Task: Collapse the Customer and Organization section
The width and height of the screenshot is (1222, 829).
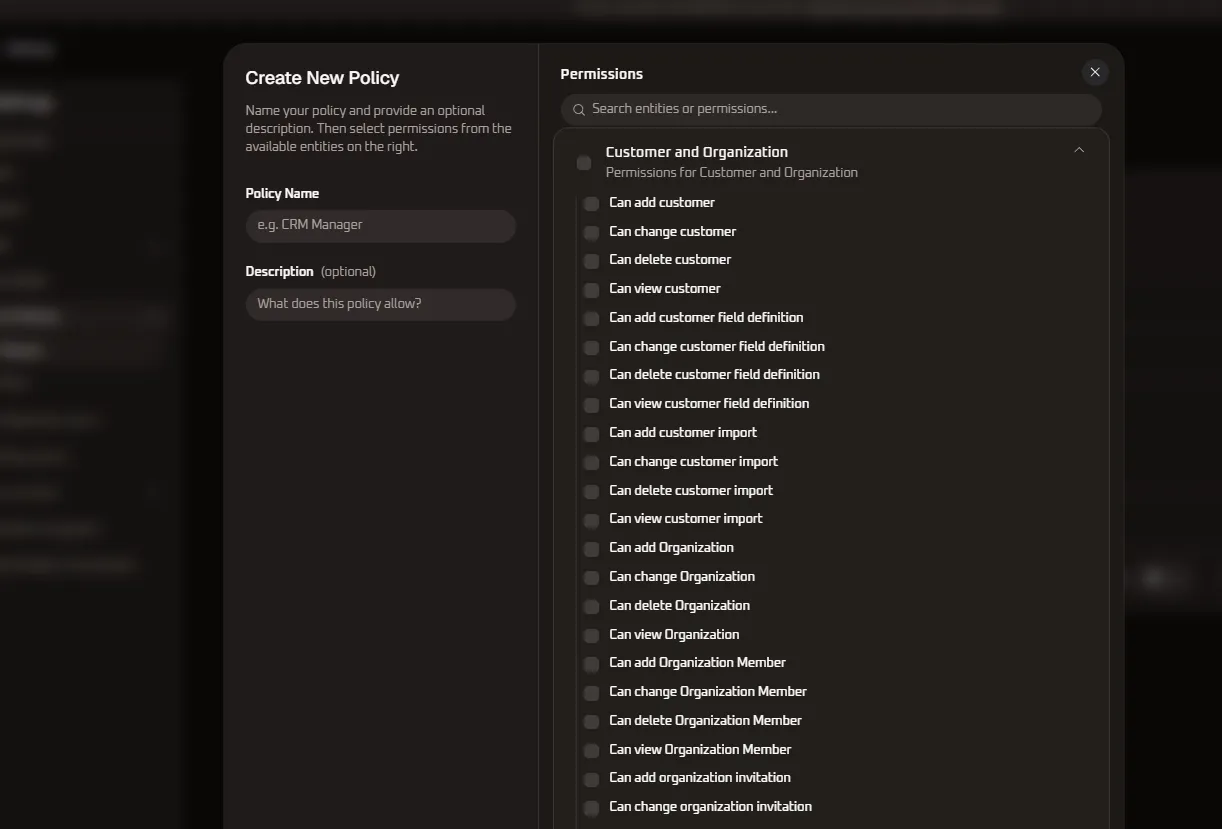Action: pyautogui.click(x=1079, y=150)
